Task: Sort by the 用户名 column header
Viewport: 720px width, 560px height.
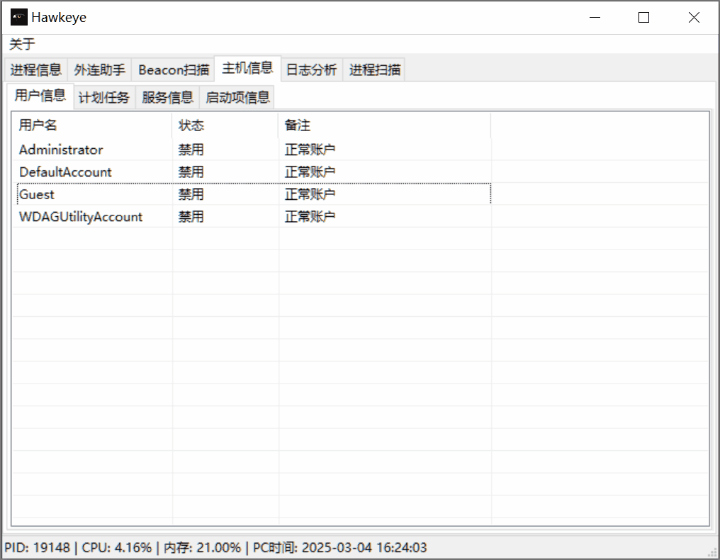Action: click(92, 125)
